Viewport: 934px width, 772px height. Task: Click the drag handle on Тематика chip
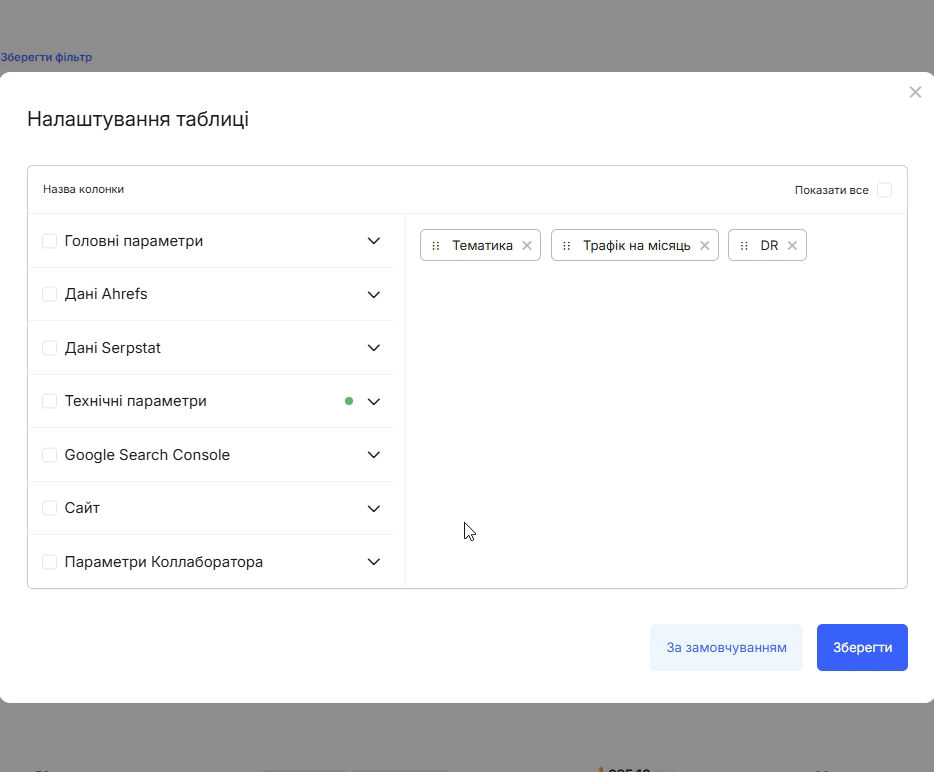point(435,245)
